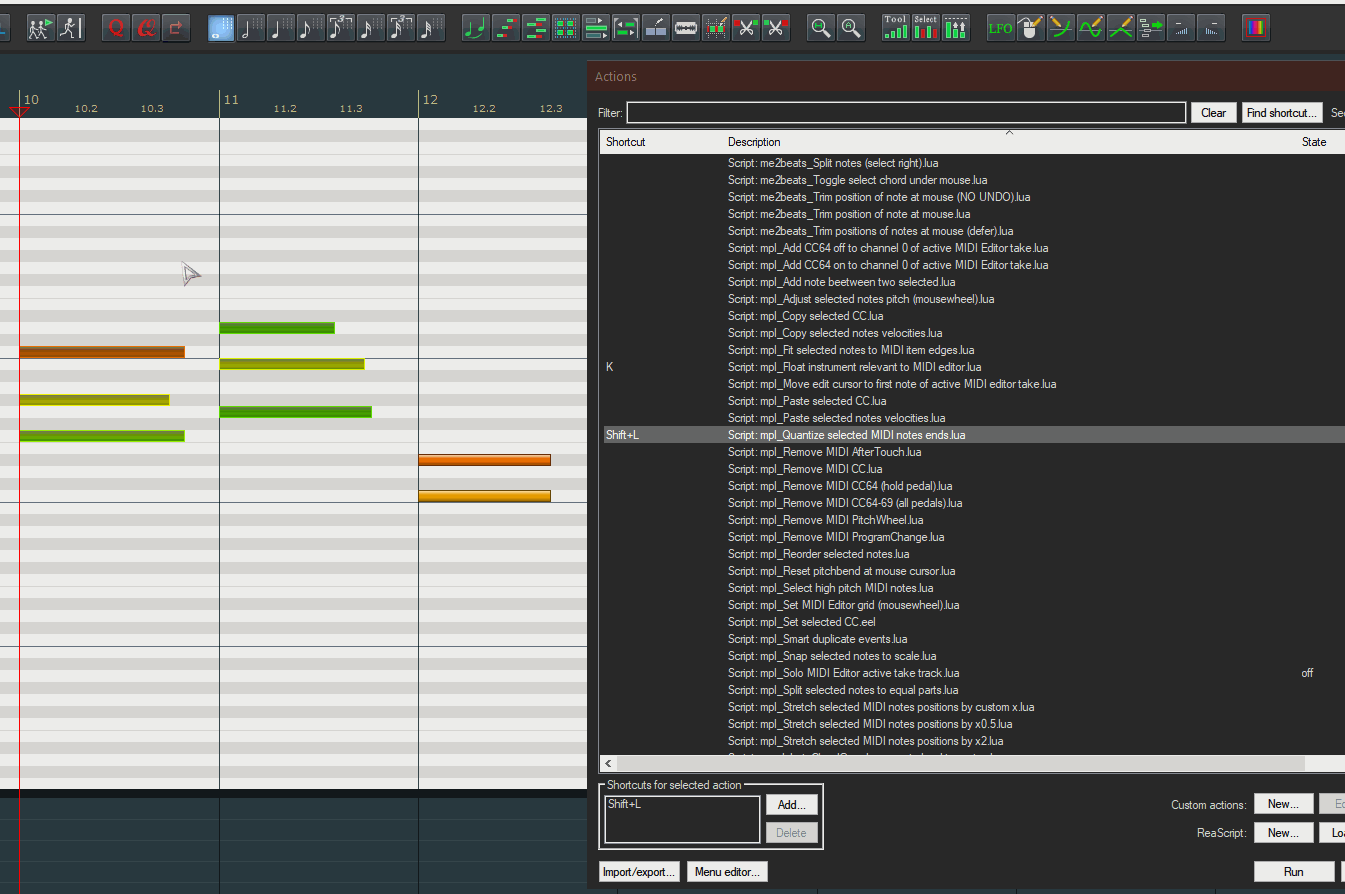The height and width of the screenshot is (894, 1345).
Task: Click the Find shortcut... button
Action: click(1282, 113)
